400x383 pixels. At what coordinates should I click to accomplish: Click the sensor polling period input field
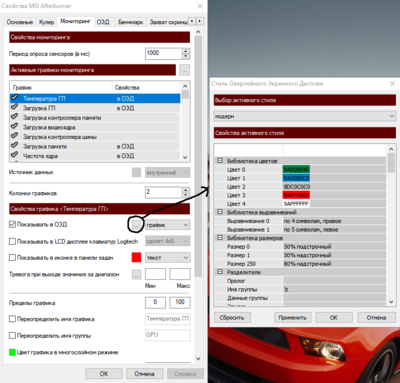click(164, 53)
